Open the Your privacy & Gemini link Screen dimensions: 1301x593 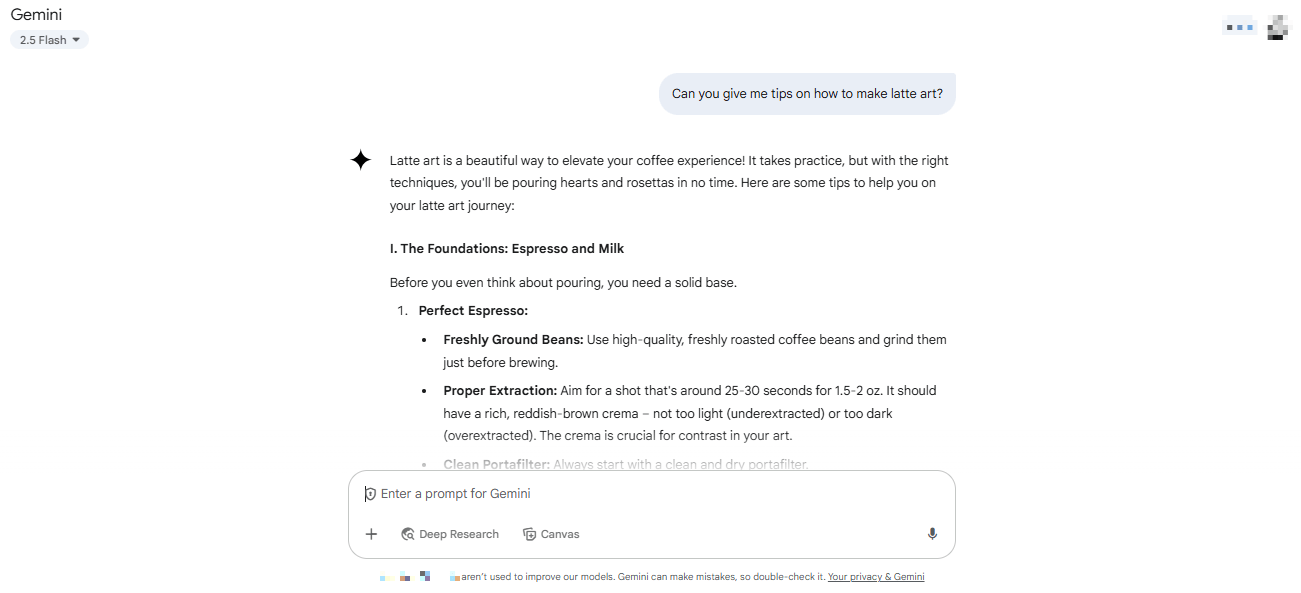pos(876,577)
